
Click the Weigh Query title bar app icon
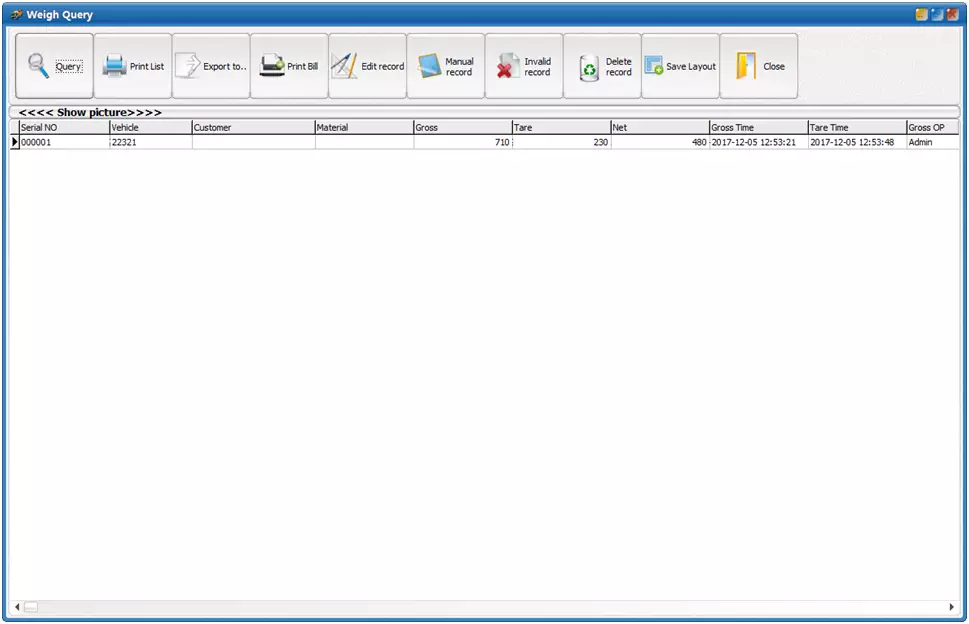(x=16, y=14)
